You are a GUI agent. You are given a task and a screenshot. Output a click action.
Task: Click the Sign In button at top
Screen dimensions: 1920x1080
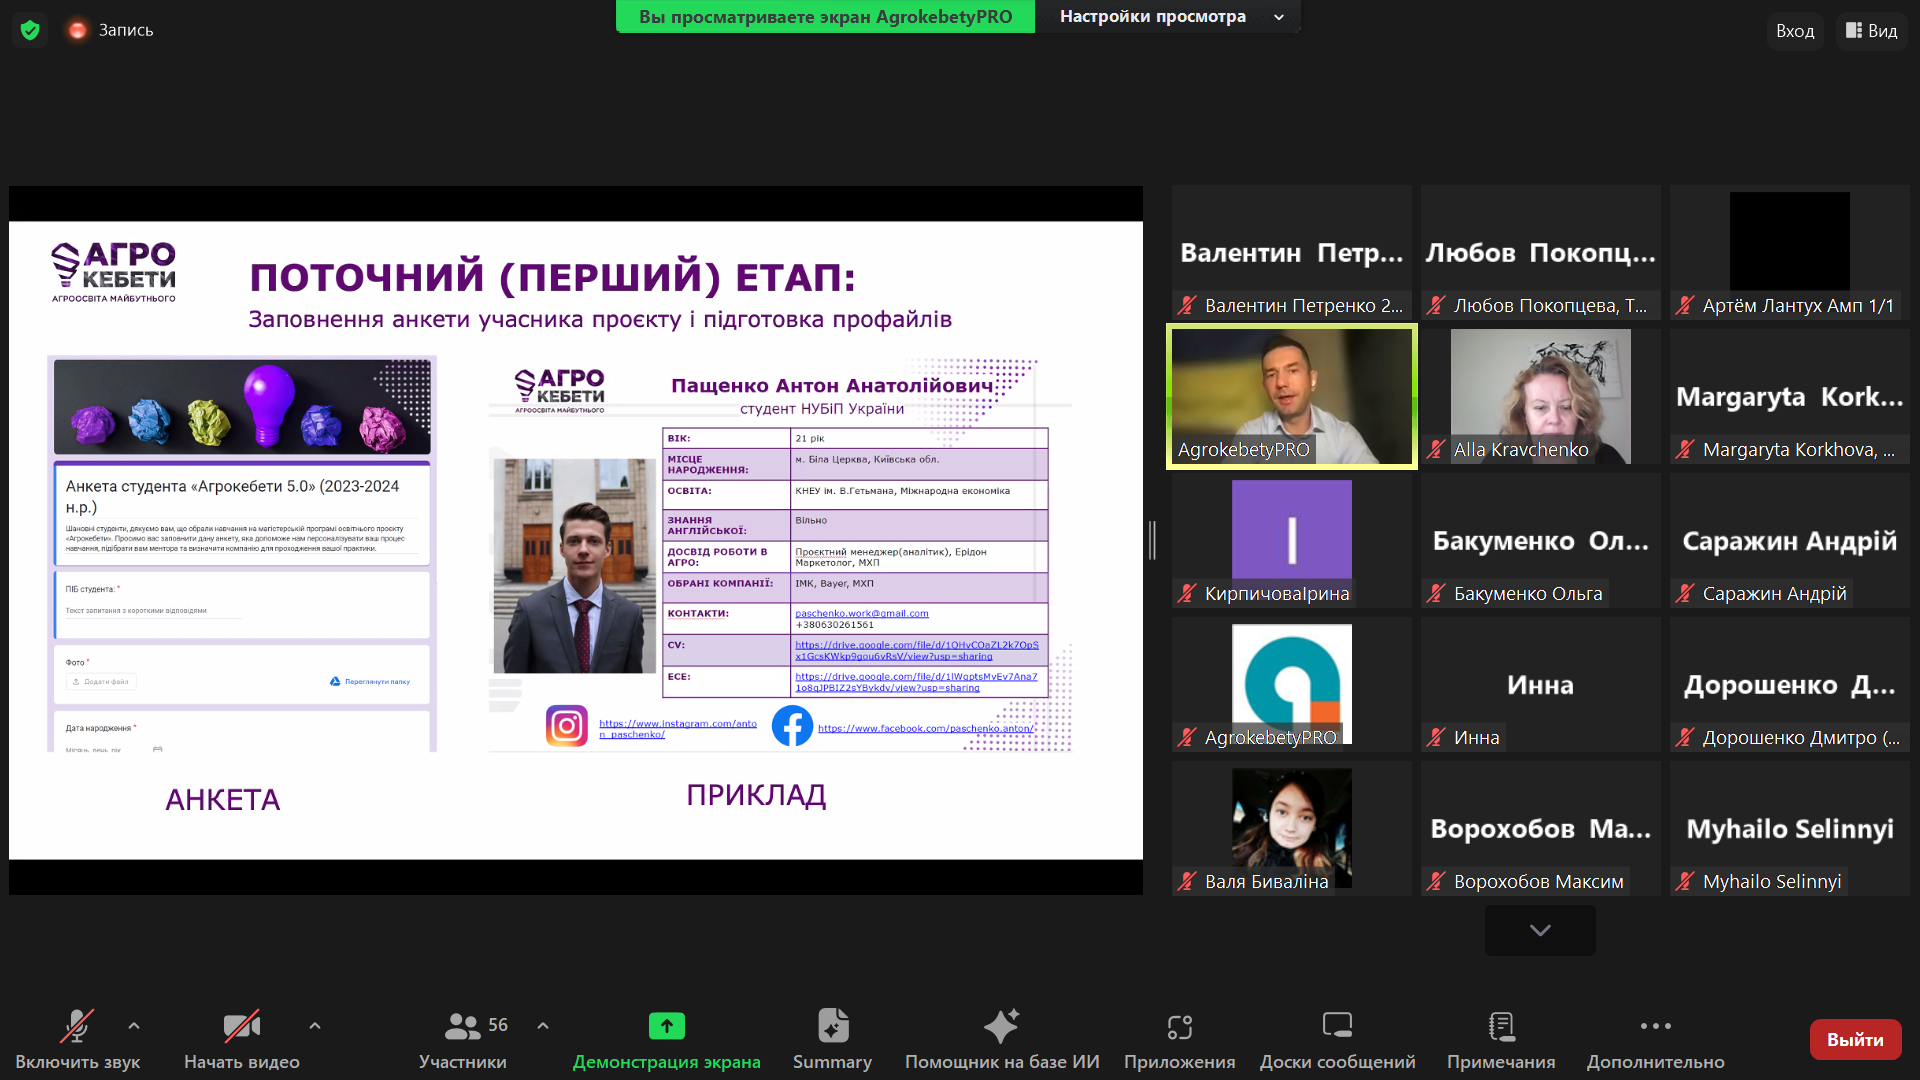tap(1794, 31)
